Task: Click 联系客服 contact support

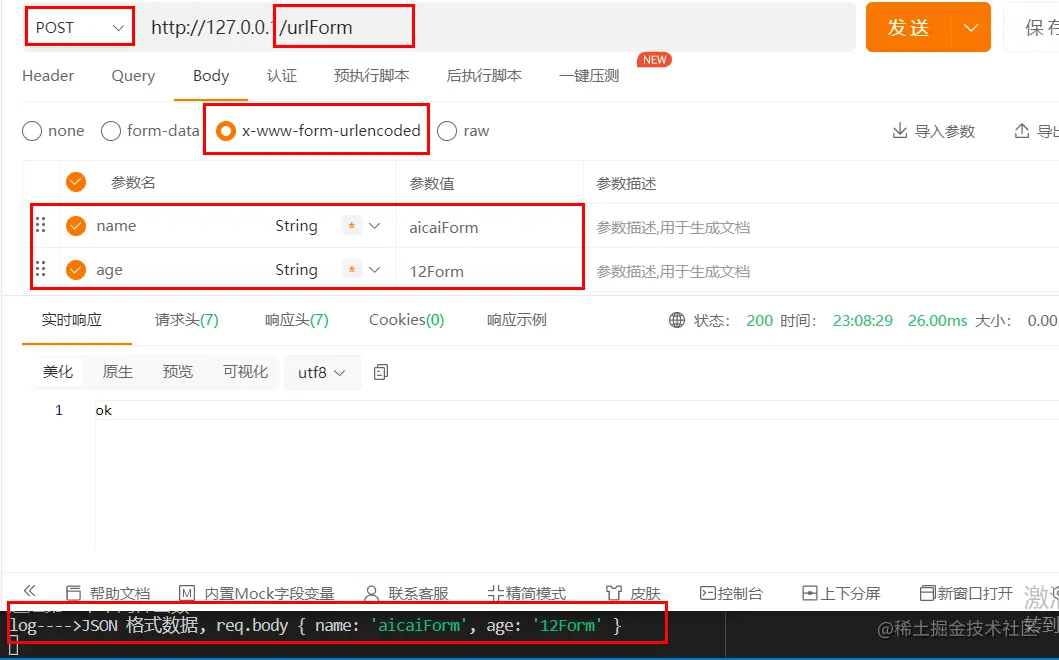Action: coord(407,593)
